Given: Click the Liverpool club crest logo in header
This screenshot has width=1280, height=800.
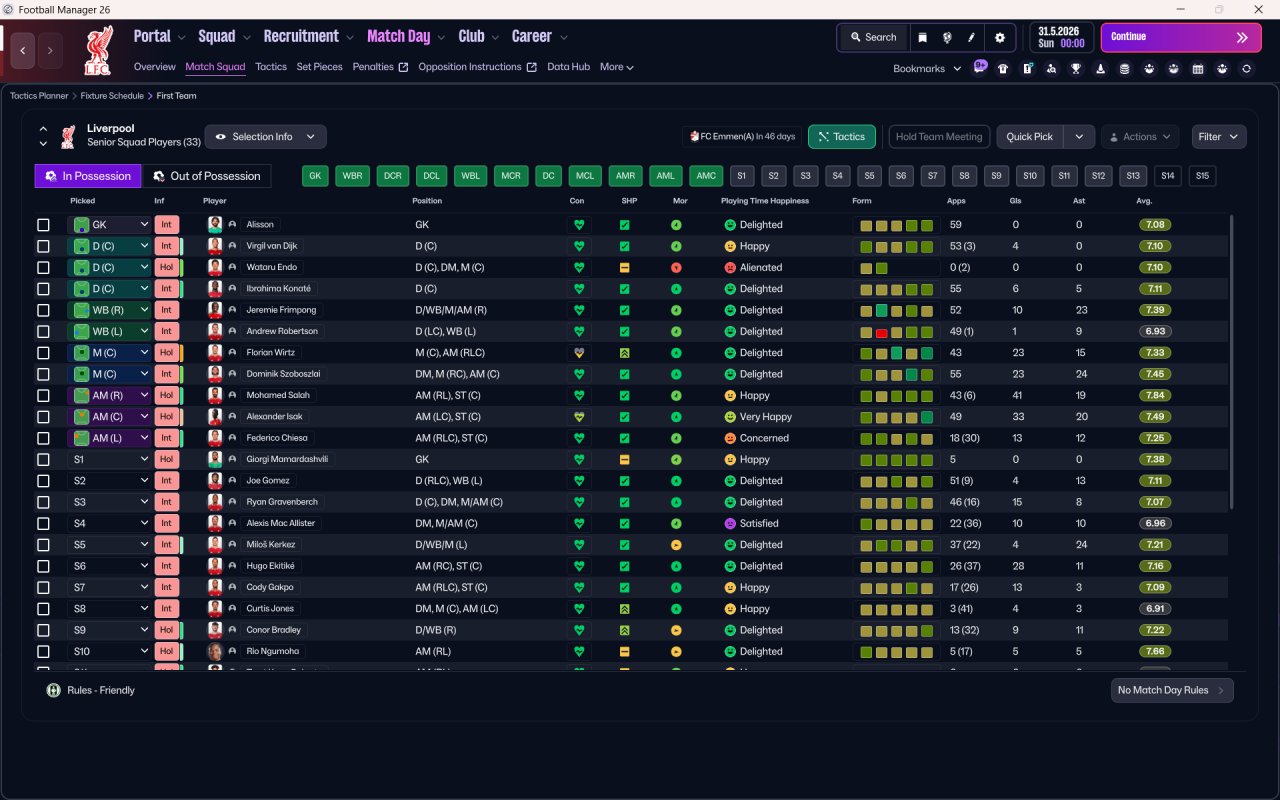Looking at the screenshot, I should point(97,52).
